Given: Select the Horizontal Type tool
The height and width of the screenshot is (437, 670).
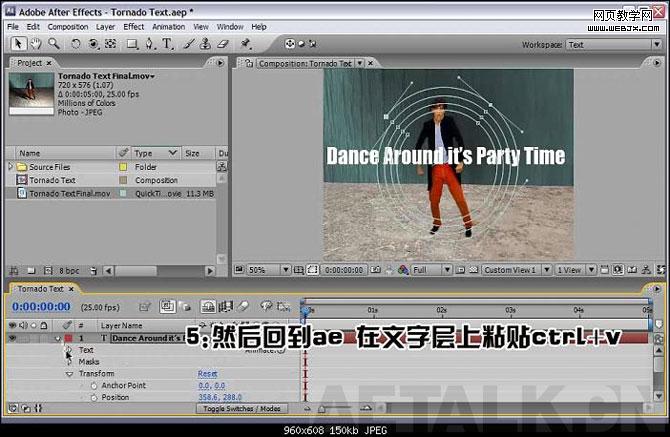Looking at the screenshot, I should pyautogui.click(x=167, y=44).
